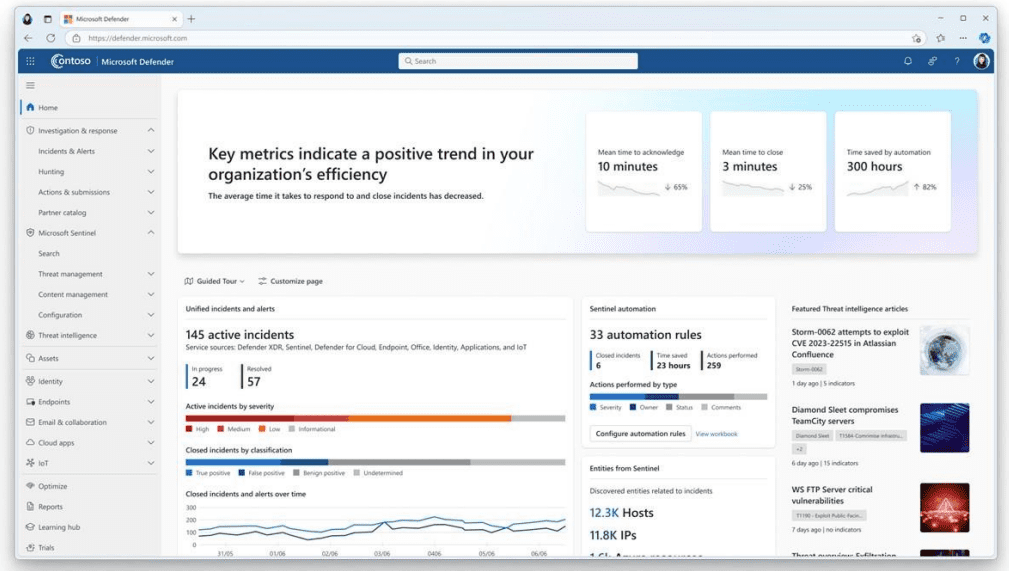Click the Mean time to close card
Screen dimensions: 1009x571
click(x=768, y=172)
